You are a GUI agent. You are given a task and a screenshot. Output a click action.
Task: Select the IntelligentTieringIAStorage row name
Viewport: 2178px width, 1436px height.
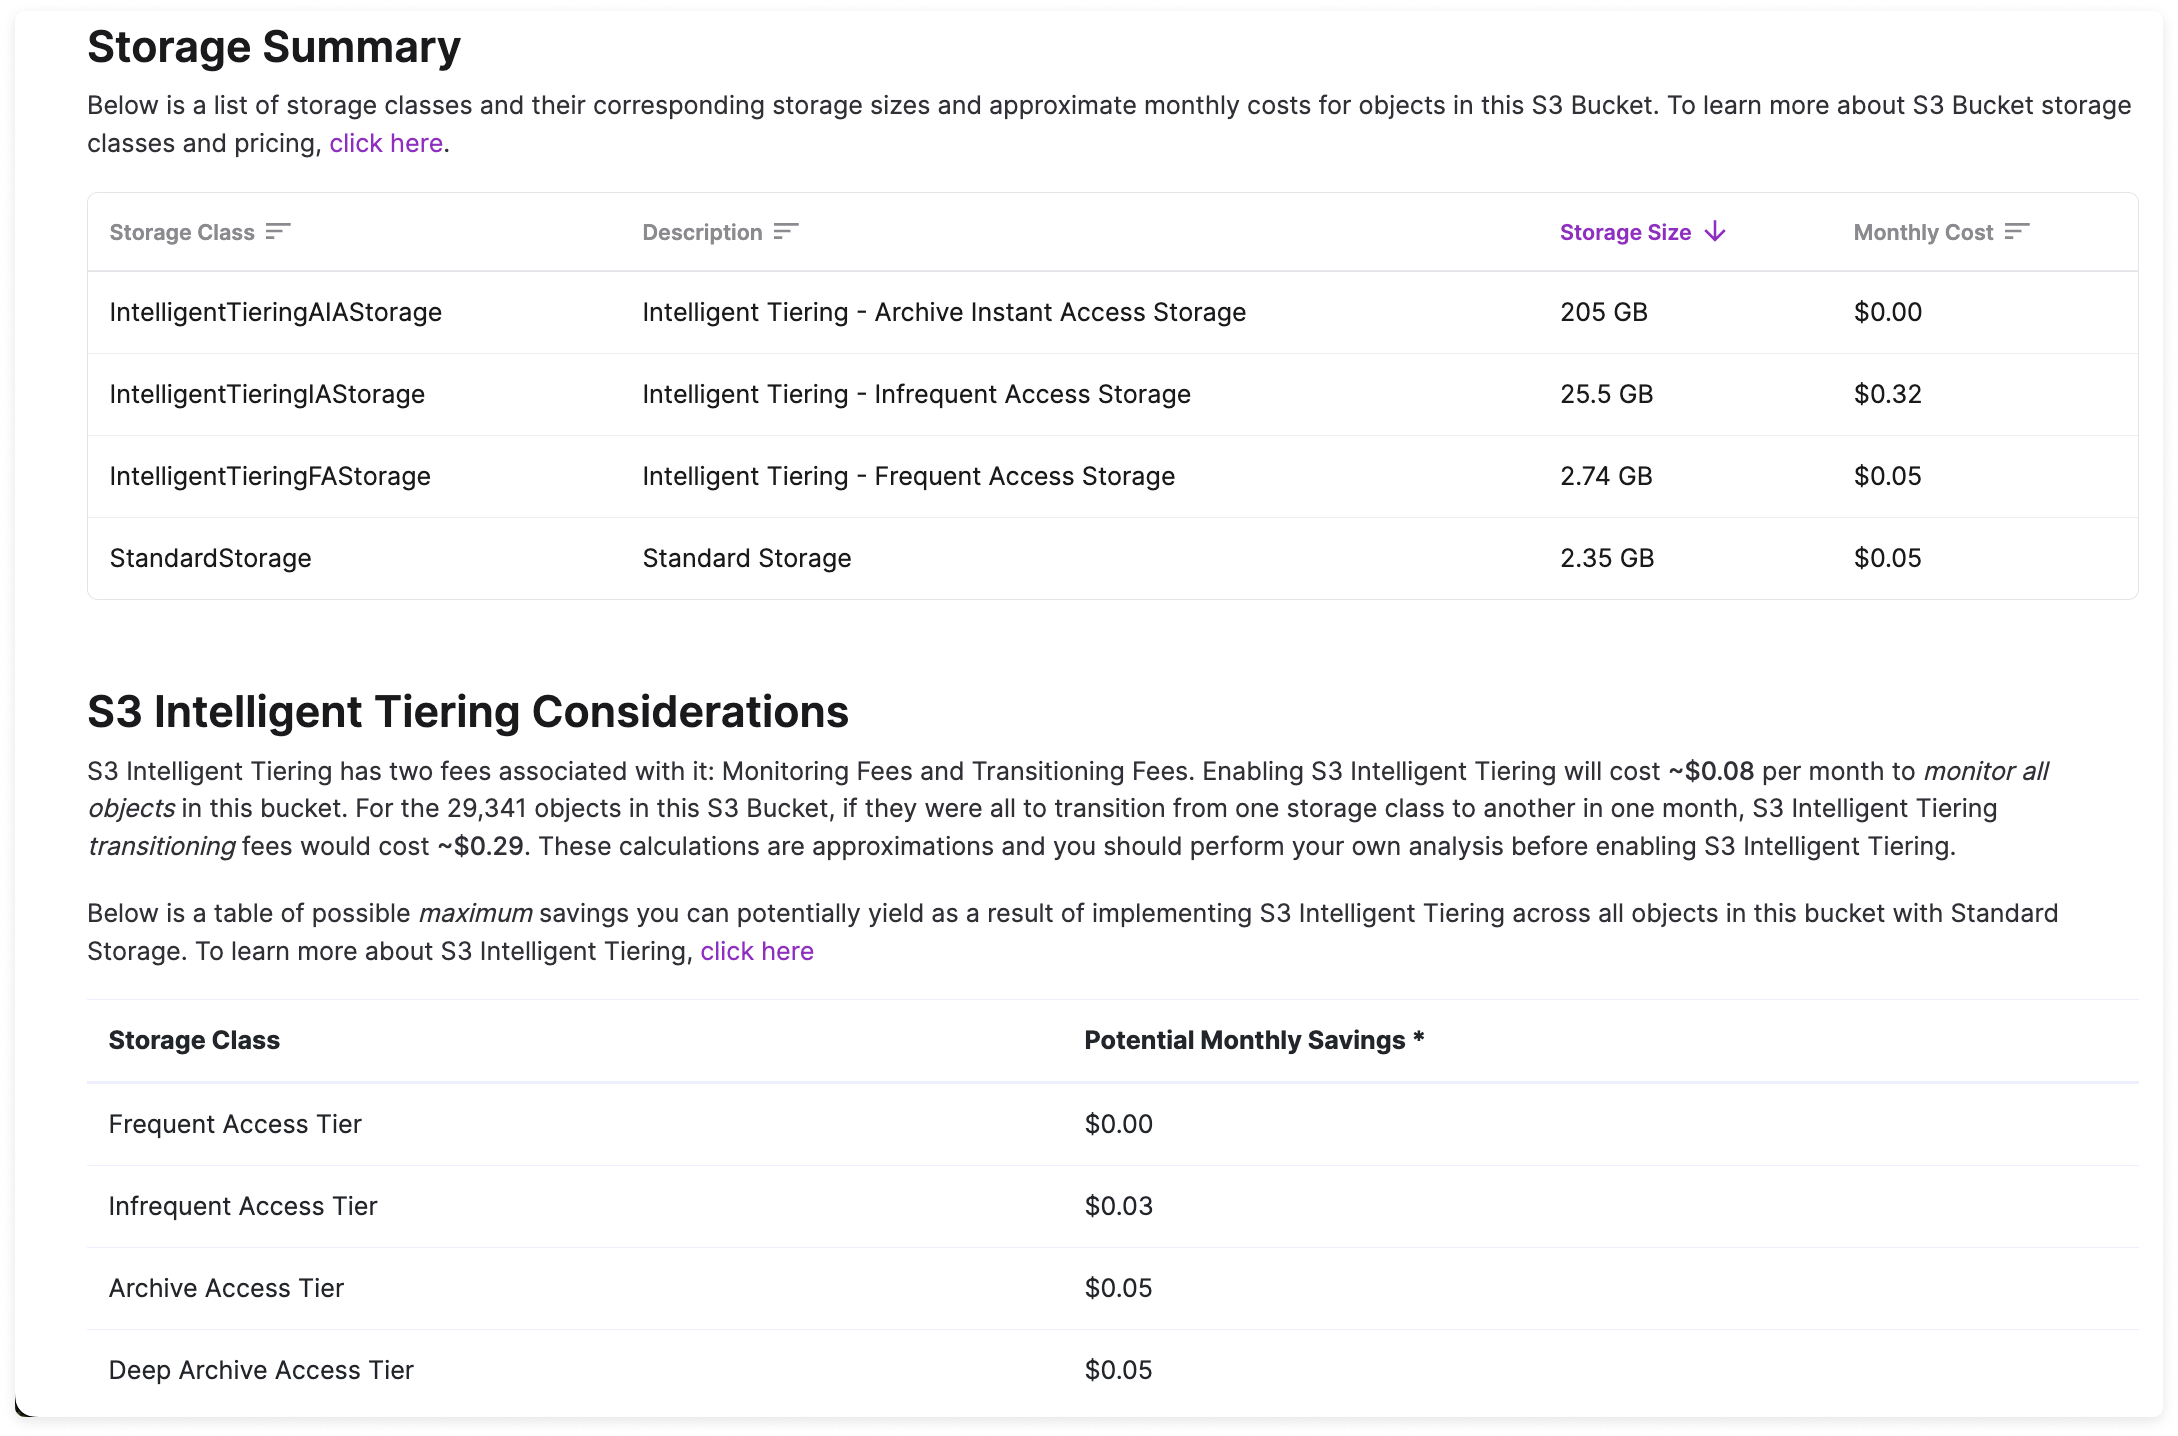(x=267, y=394)
